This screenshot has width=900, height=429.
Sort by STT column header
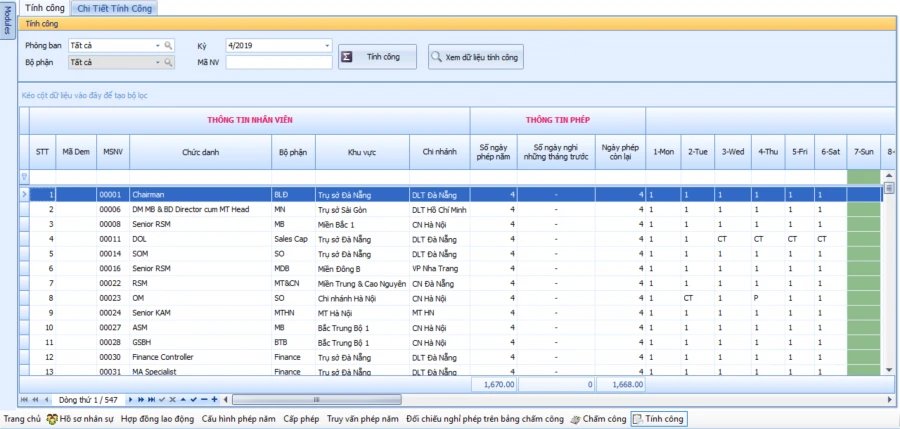coord(42,152)
